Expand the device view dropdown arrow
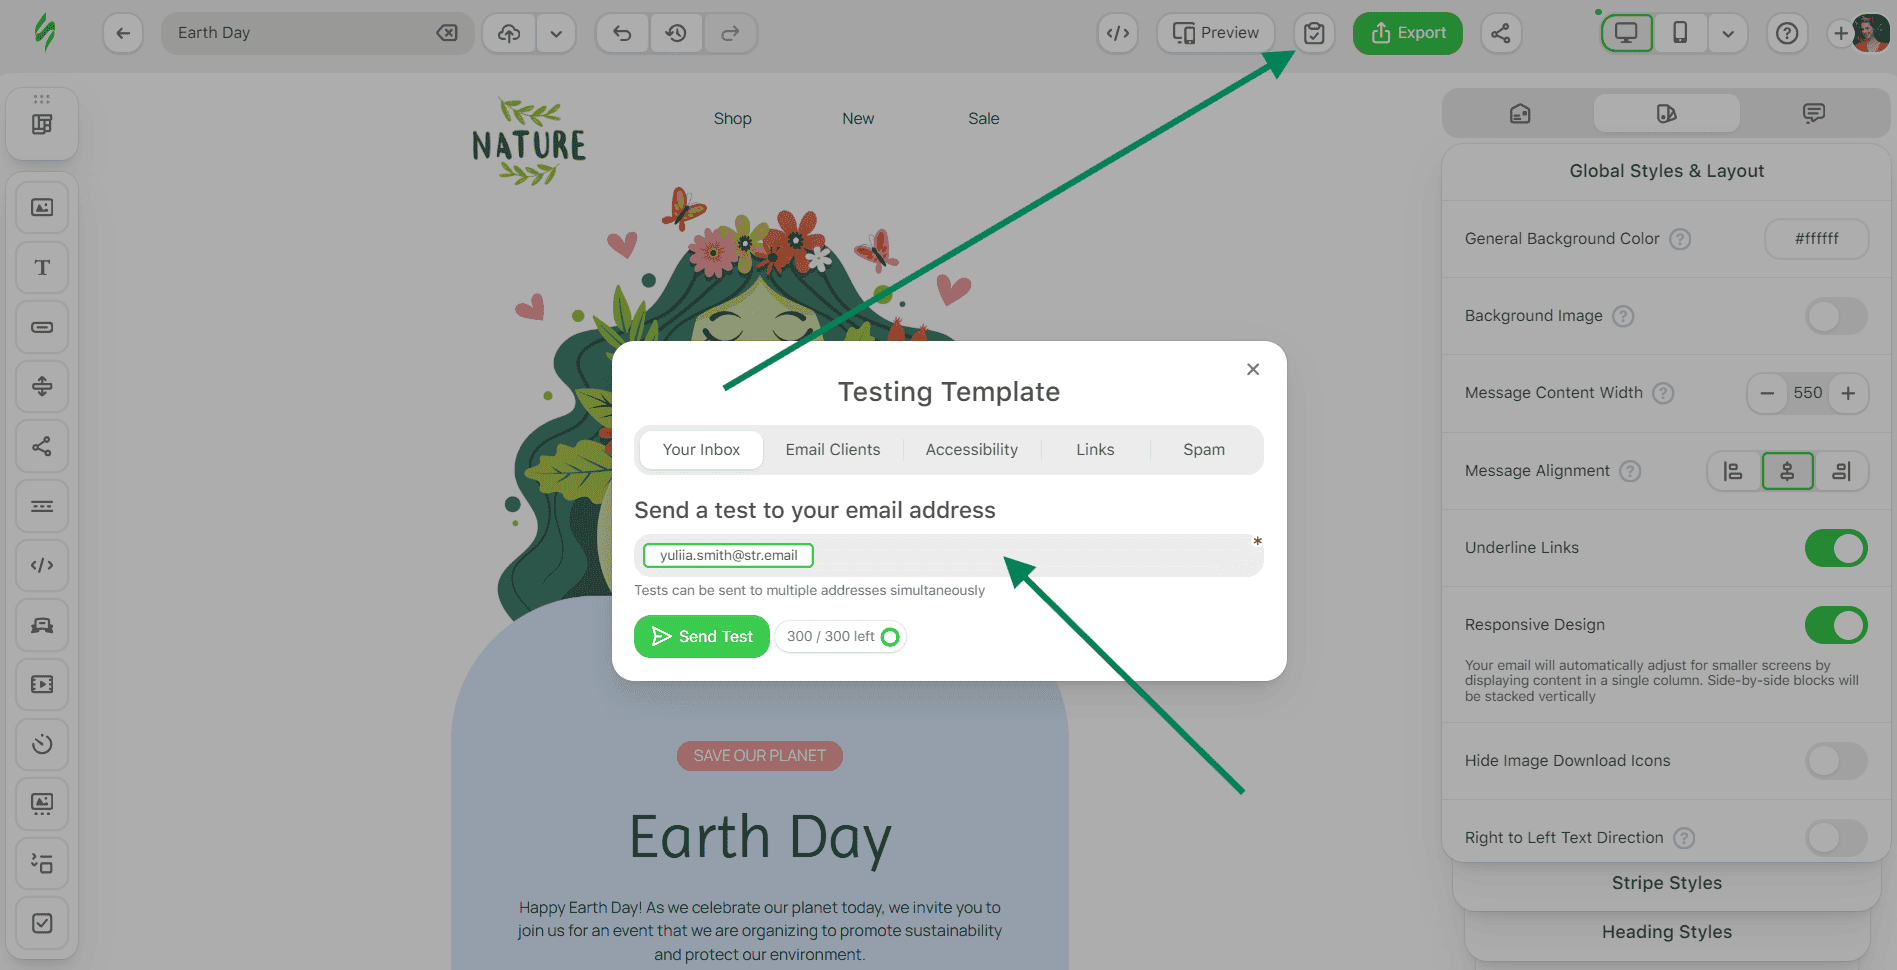Screen dimensions: 1897x970 click(1728, 33)
